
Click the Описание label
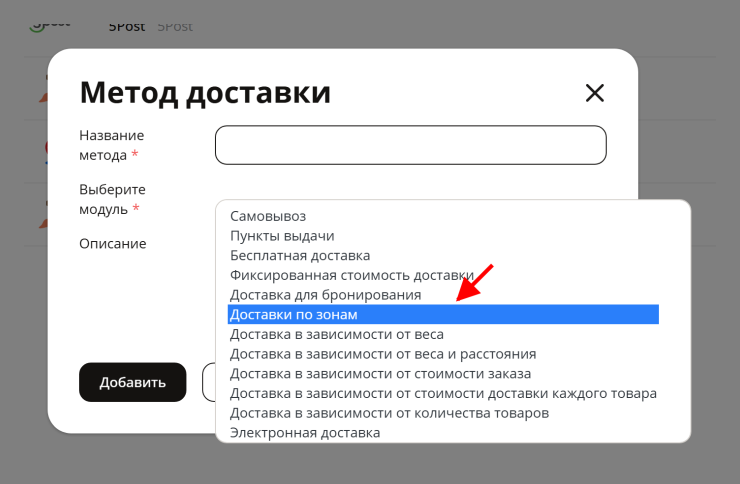pyautogui.click(x=113, y=244)
